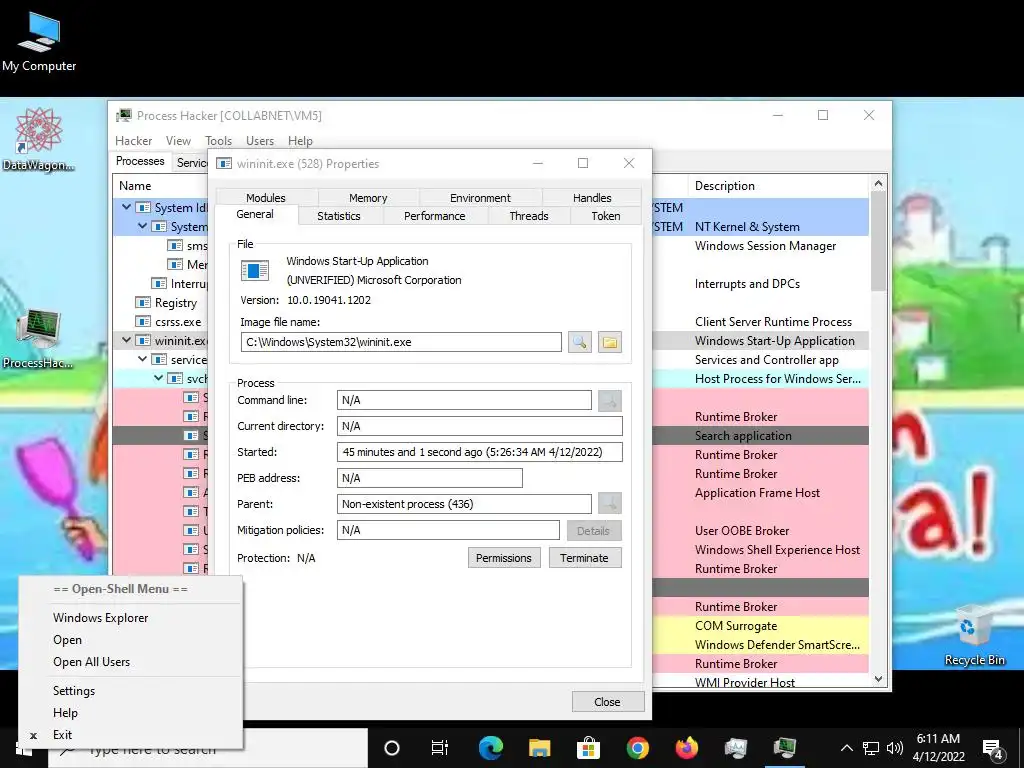Select the Processes tab in Process Hacker
The width and height of the screenshot is (1024, 768).
point(140,161)
